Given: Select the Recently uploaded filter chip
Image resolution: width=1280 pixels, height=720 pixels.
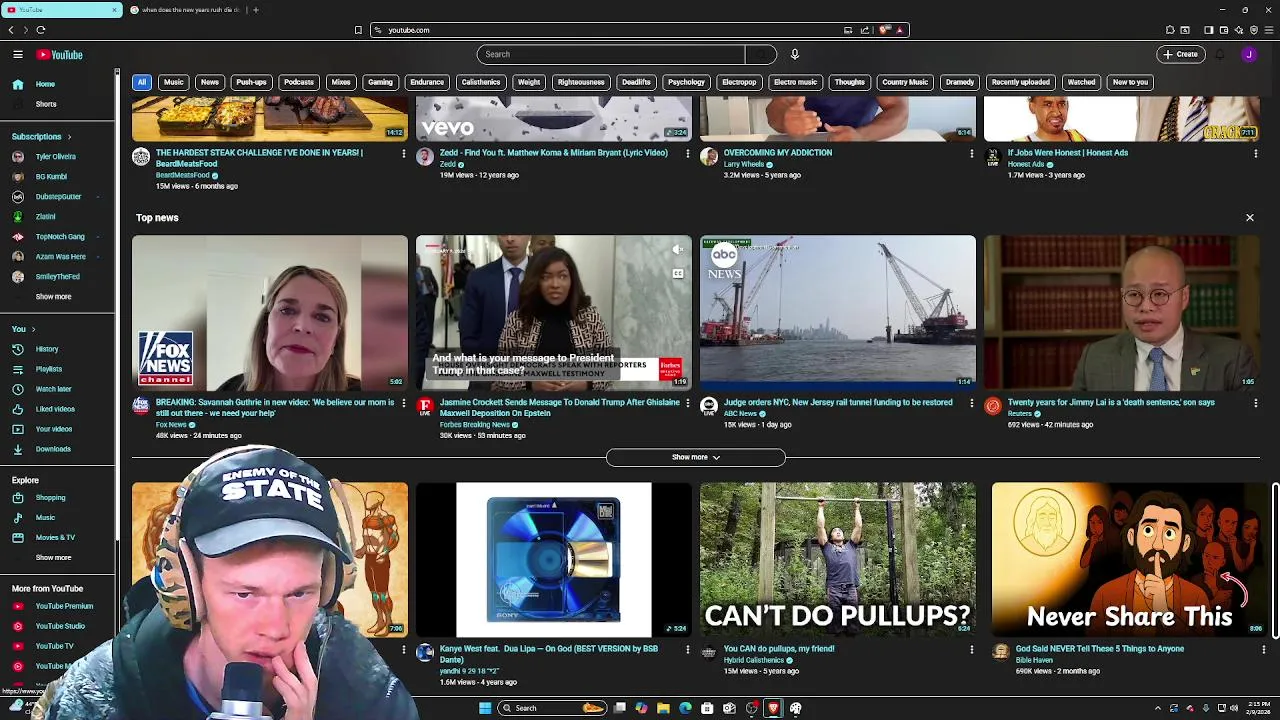Looking at the screenshot, I should (x=1020, y=82).
